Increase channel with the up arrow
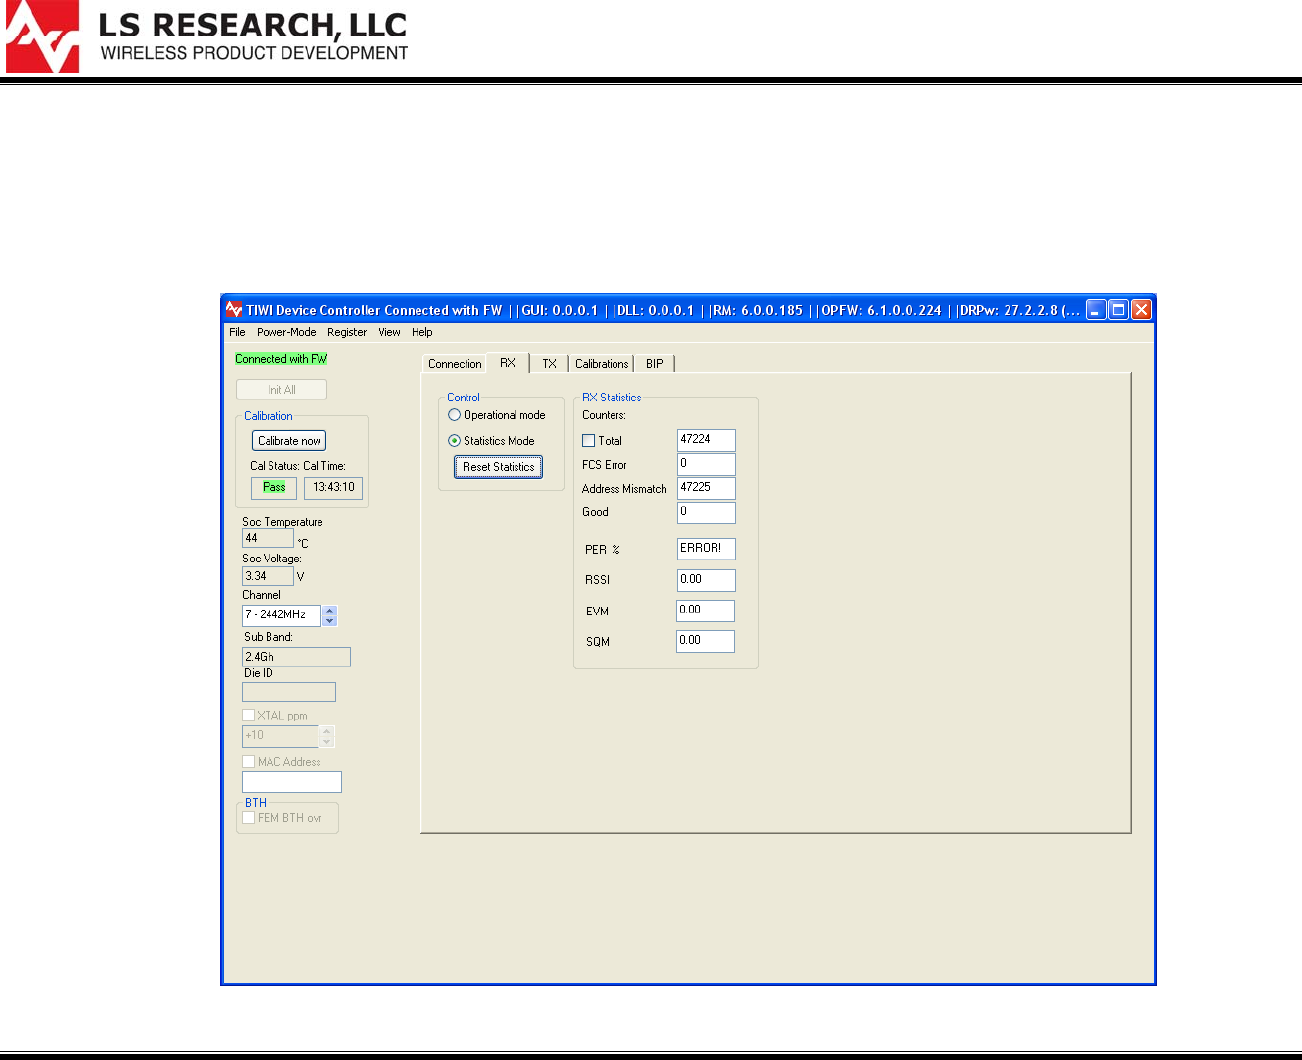This screenshot has width=1302, height=1060. point(330,611)
